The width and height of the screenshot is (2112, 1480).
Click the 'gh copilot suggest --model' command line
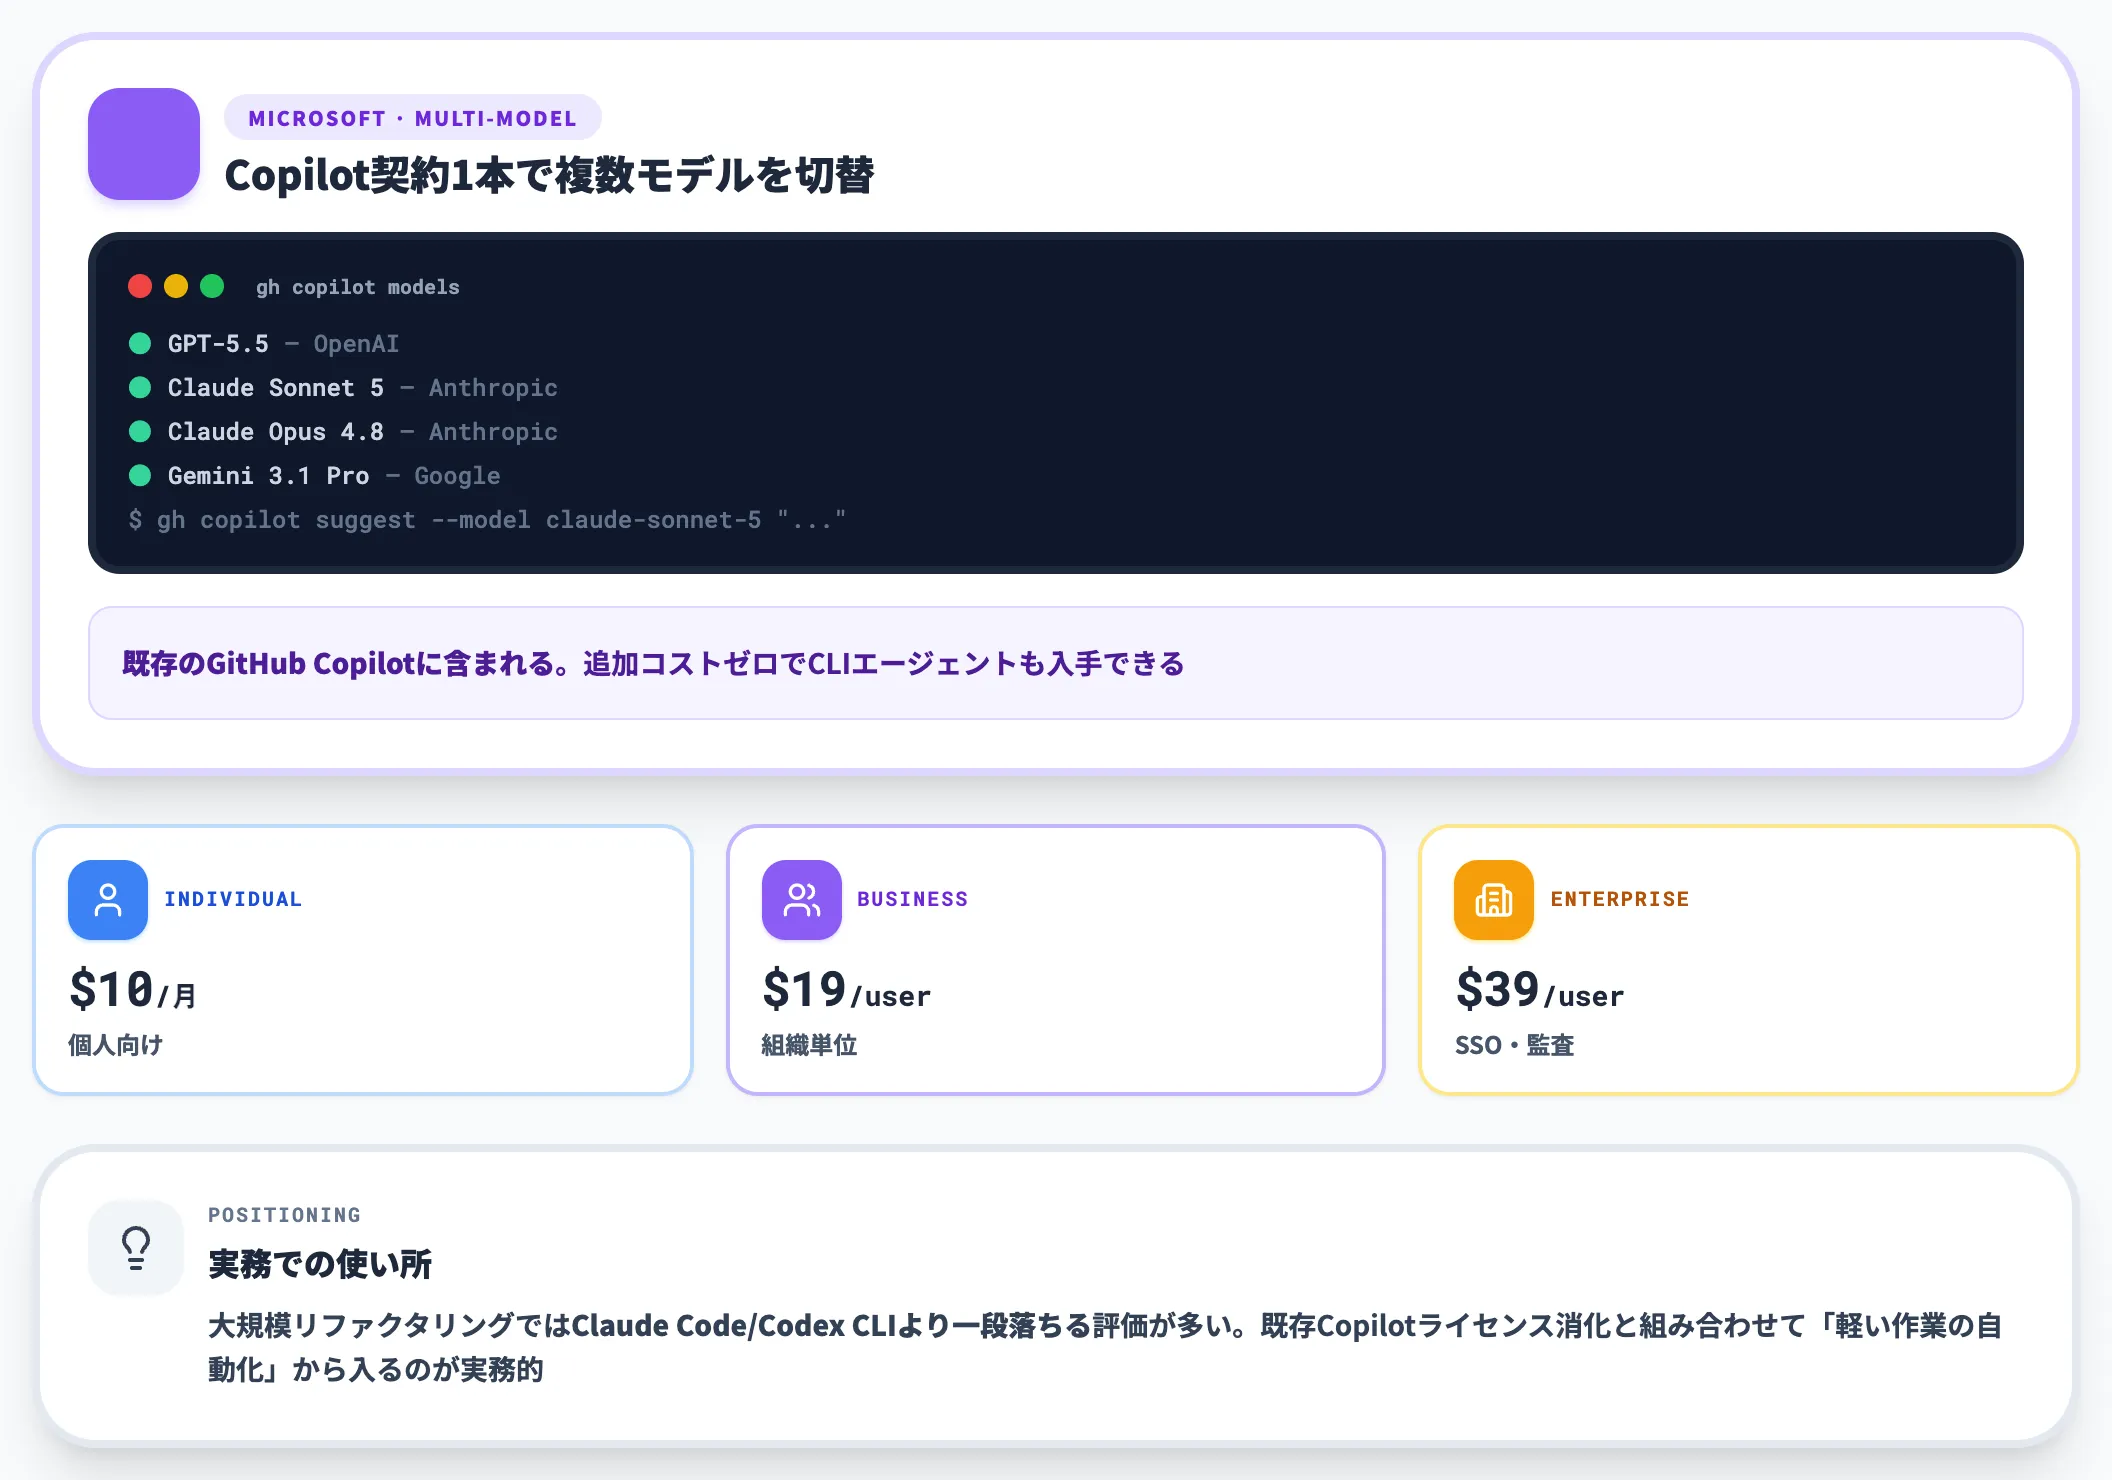click(487, 520)
